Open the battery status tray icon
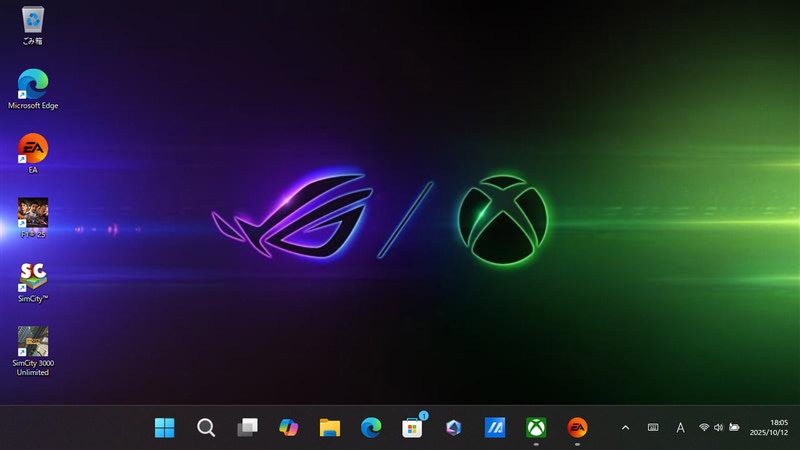 point(734,428)
